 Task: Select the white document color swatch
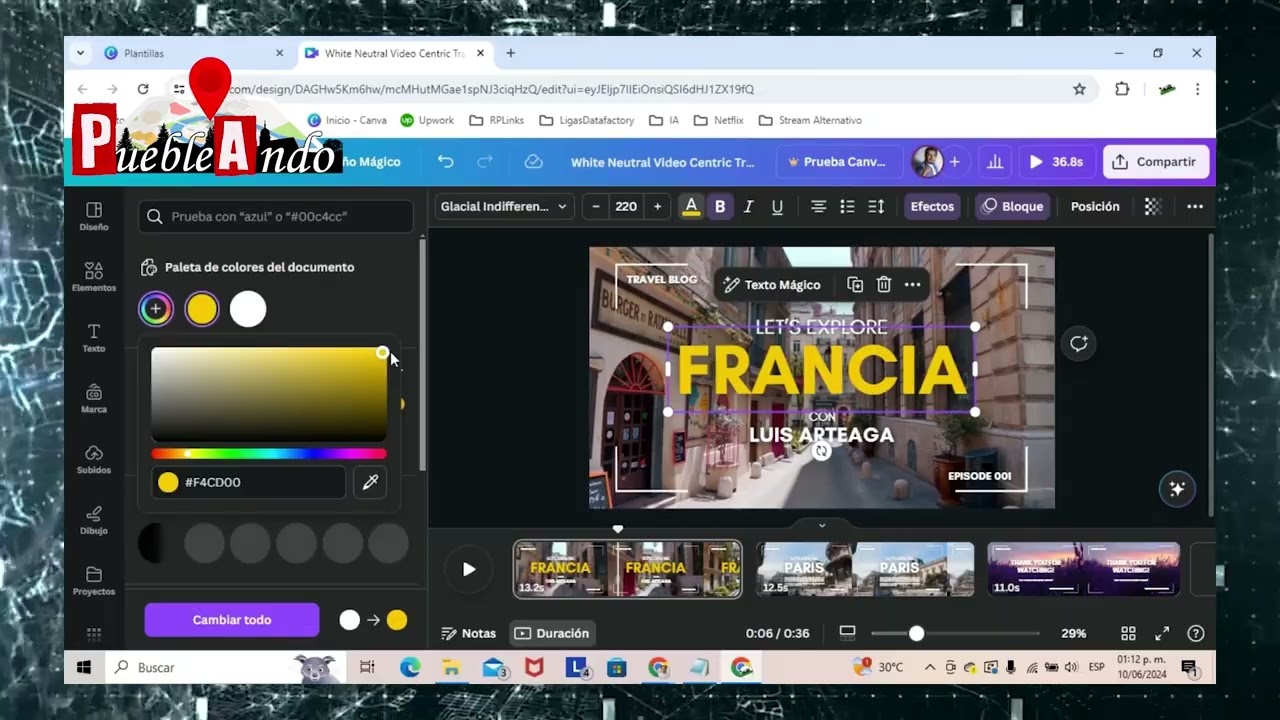(248, 309)
